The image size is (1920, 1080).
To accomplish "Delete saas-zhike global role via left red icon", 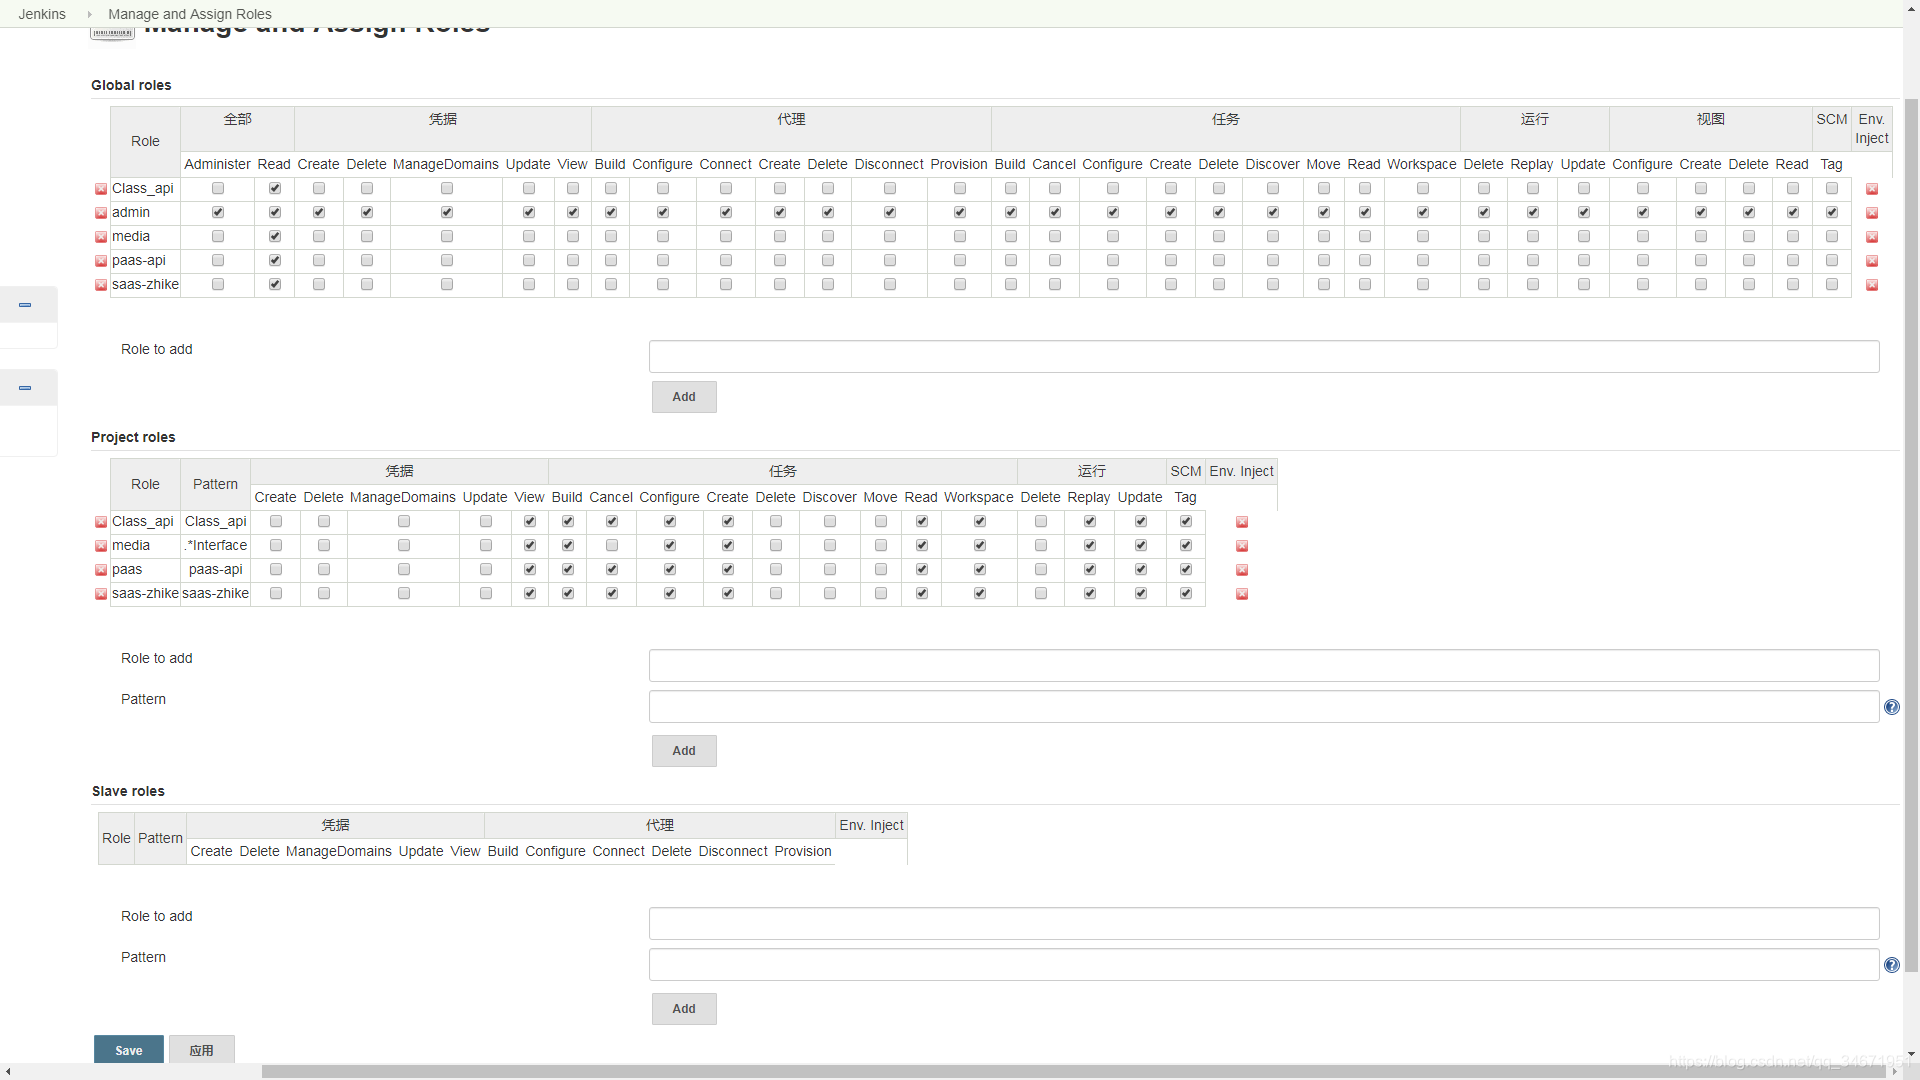I will [101, 285].
